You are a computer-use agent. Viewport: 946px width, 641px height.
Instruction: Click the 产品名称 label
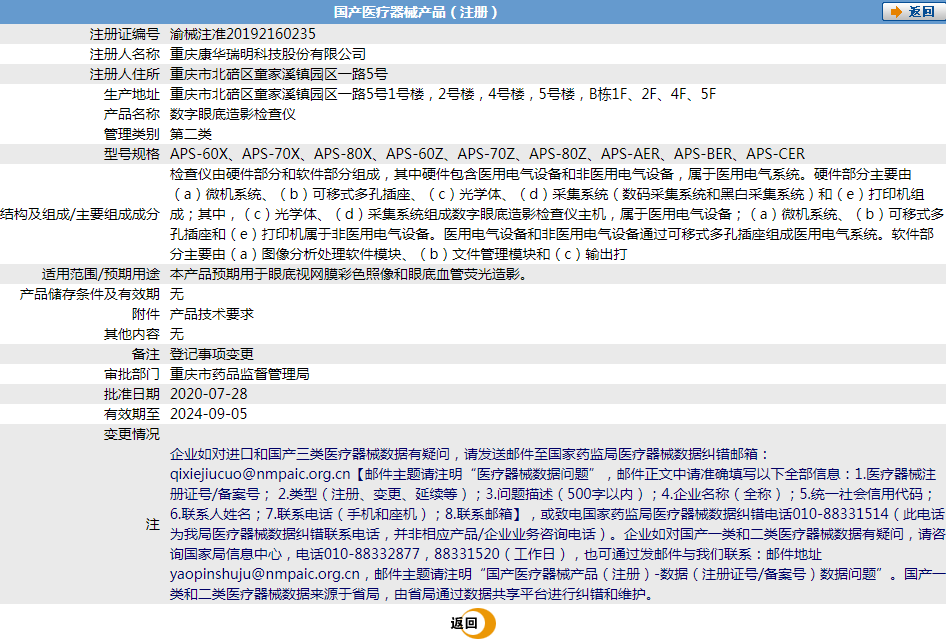[132, 113]
